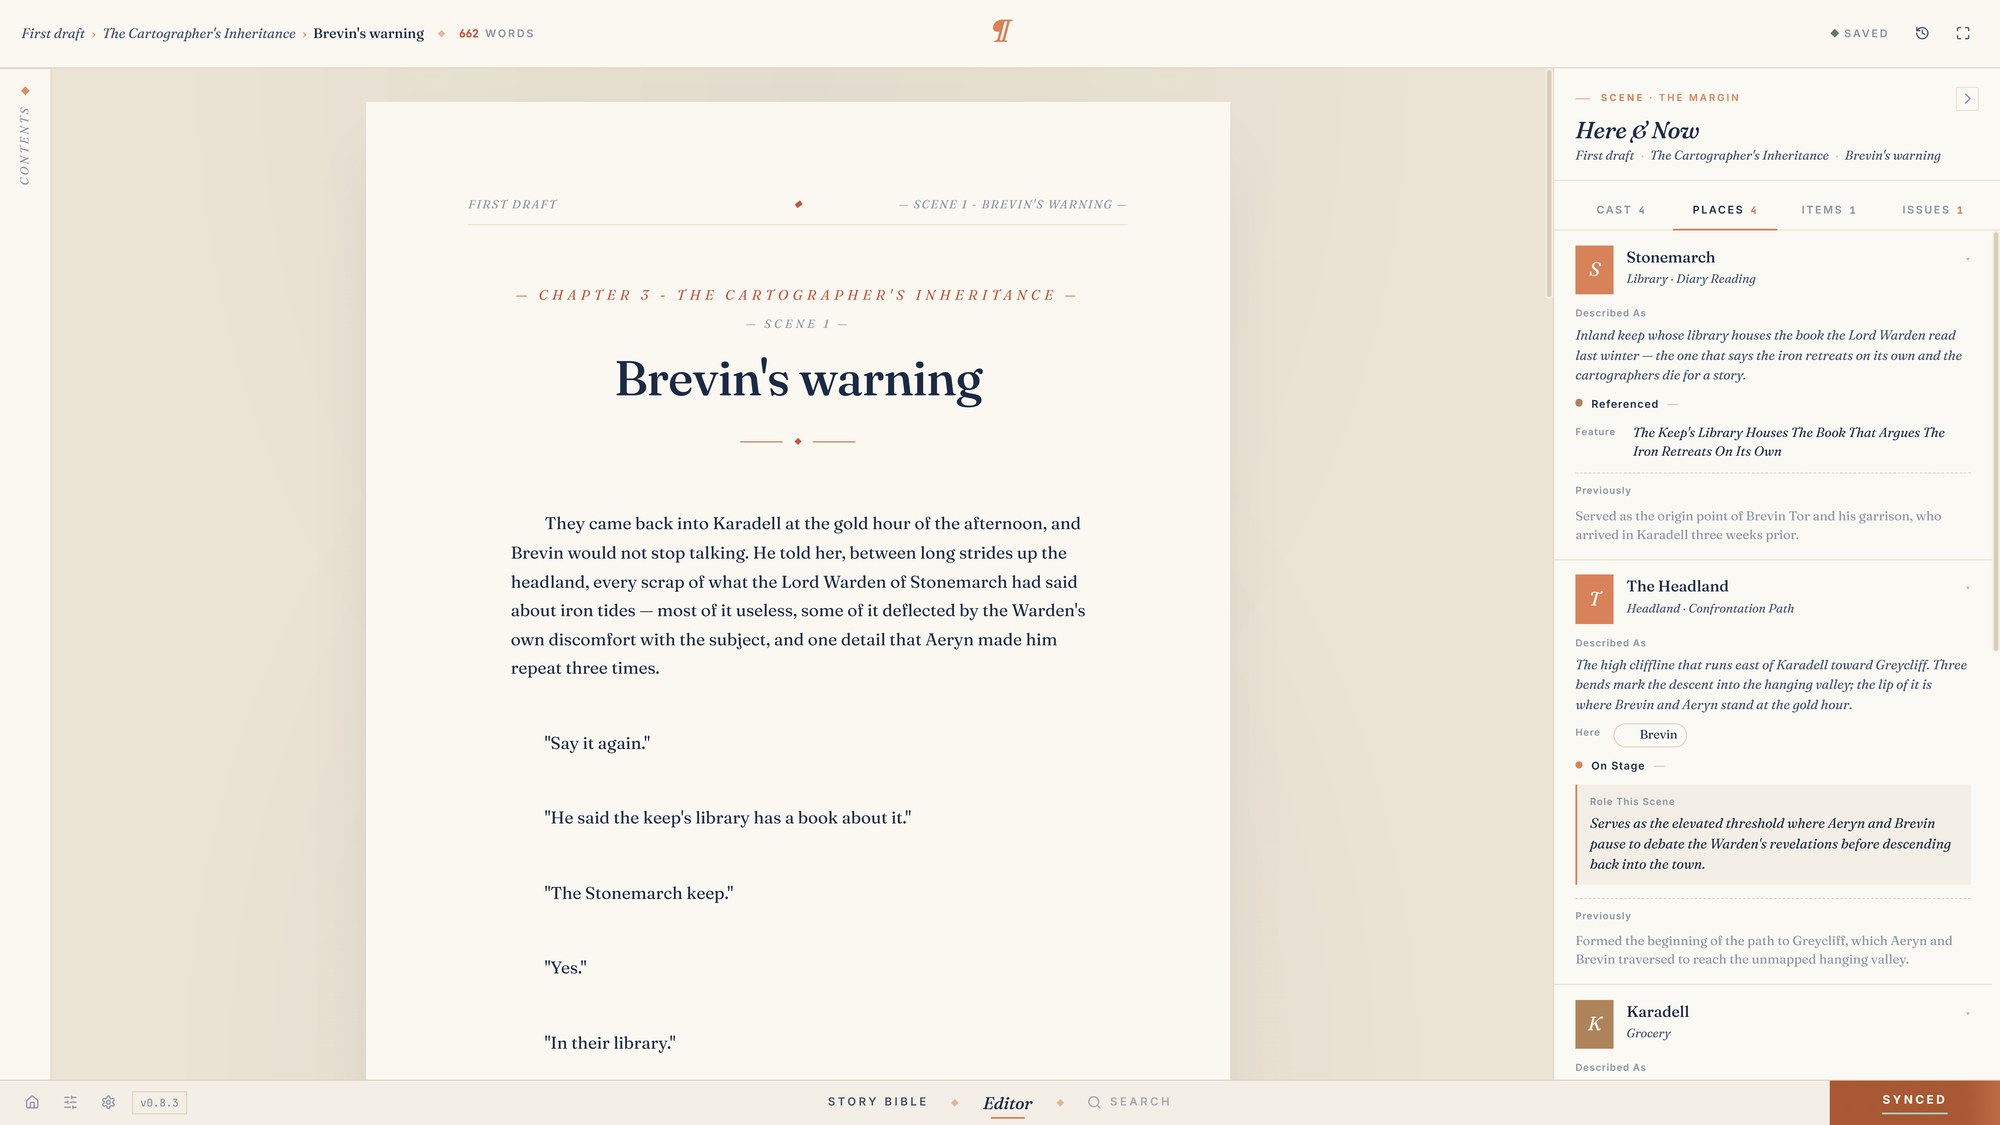The width and height of the screenshot is (2000, 1125).
Task: Click the Brevin's warning header breadcrumb
Action: pos(368,33)
